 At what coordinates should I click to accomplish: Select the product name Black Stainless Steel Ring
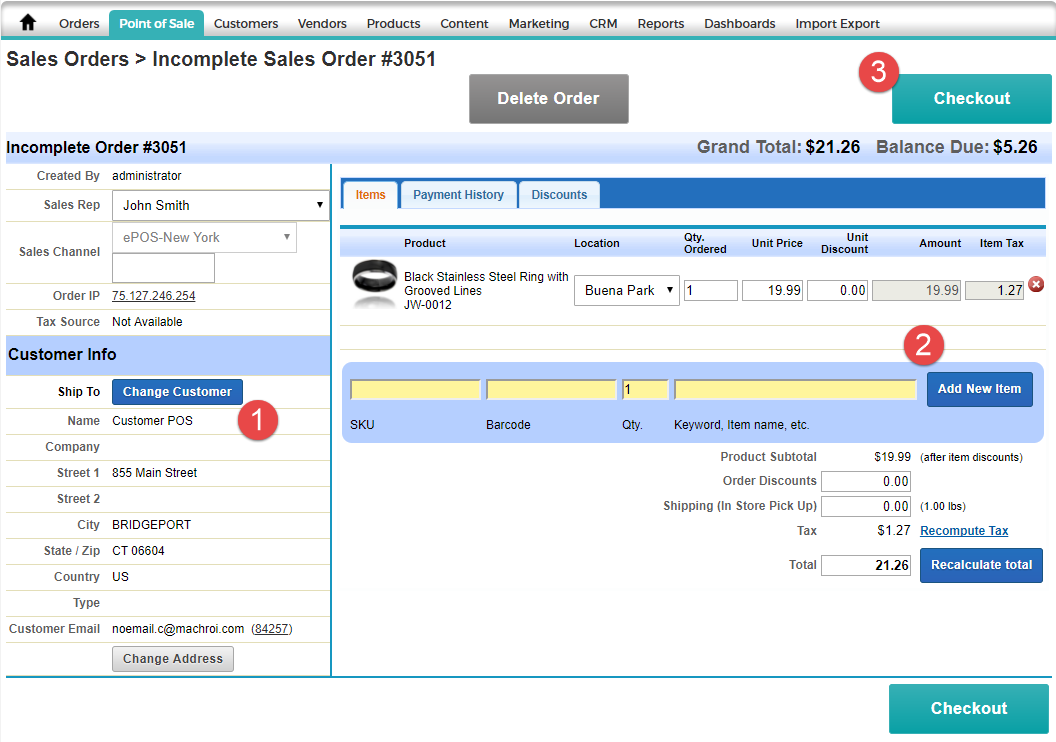pyautogui.click(x=486, y=283)
